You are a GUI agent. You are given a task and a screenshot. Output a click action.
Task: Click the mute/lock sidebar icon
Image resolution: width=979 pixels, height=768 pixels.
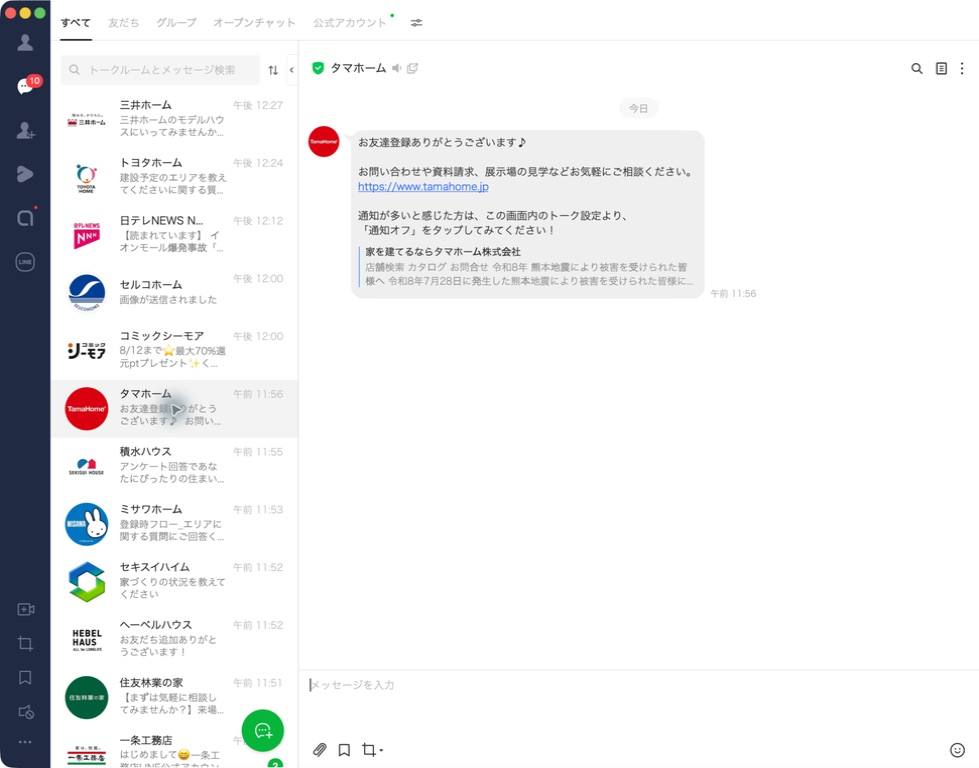click(26, 711)
